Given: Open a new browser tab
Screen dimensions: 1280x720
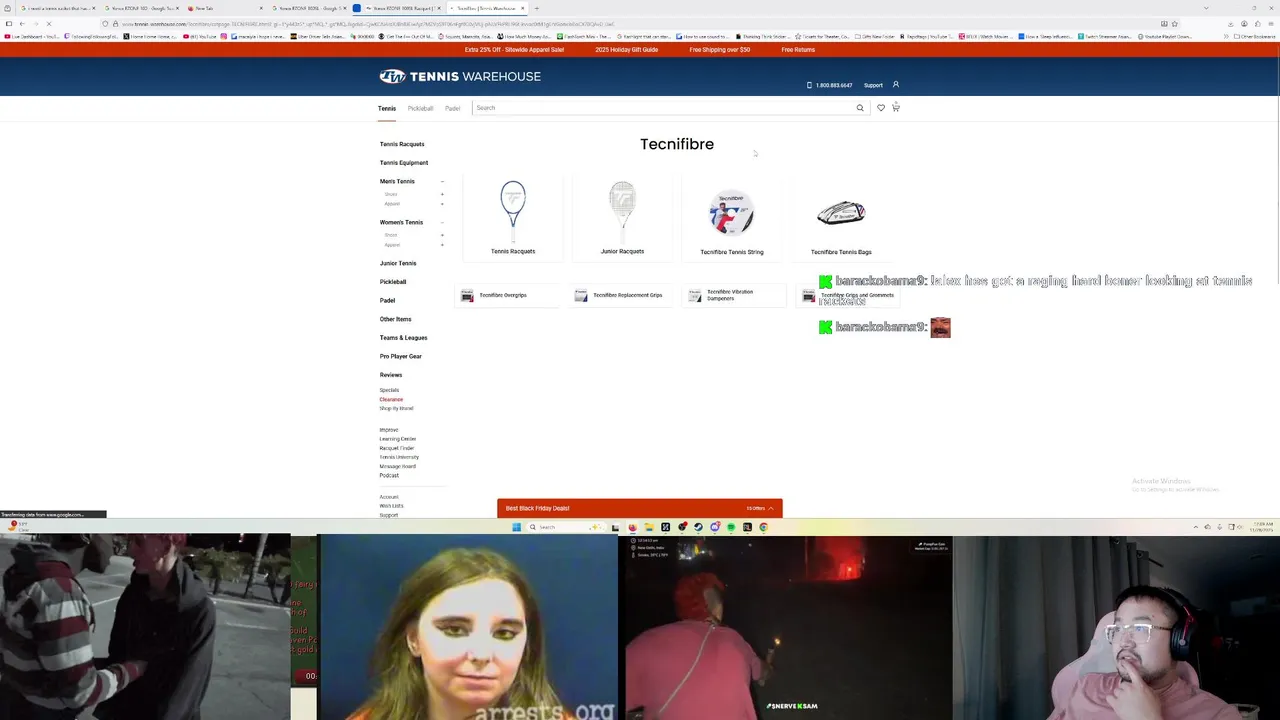Looking at the screenshot, I should (x=537, y=8).
